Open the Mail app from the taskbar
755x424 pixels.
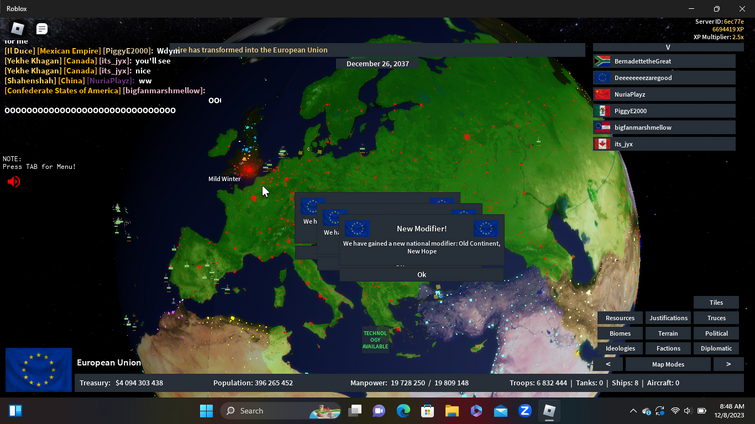coord(501,411)
